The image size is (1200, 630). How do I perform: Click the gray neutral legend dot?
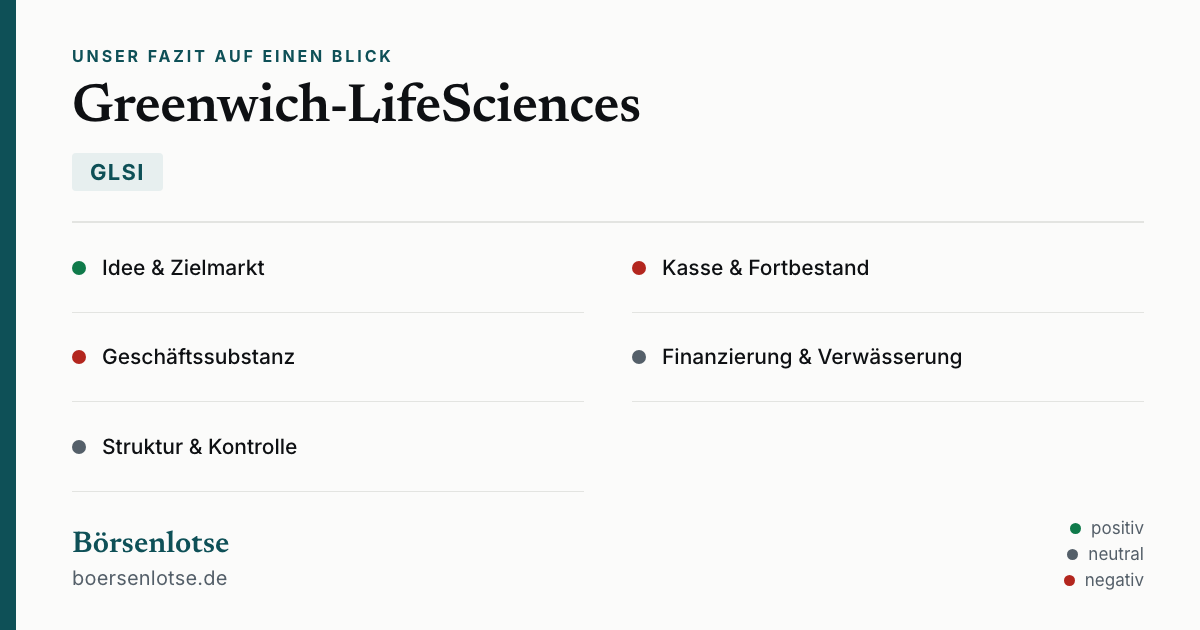point(1072,554)
